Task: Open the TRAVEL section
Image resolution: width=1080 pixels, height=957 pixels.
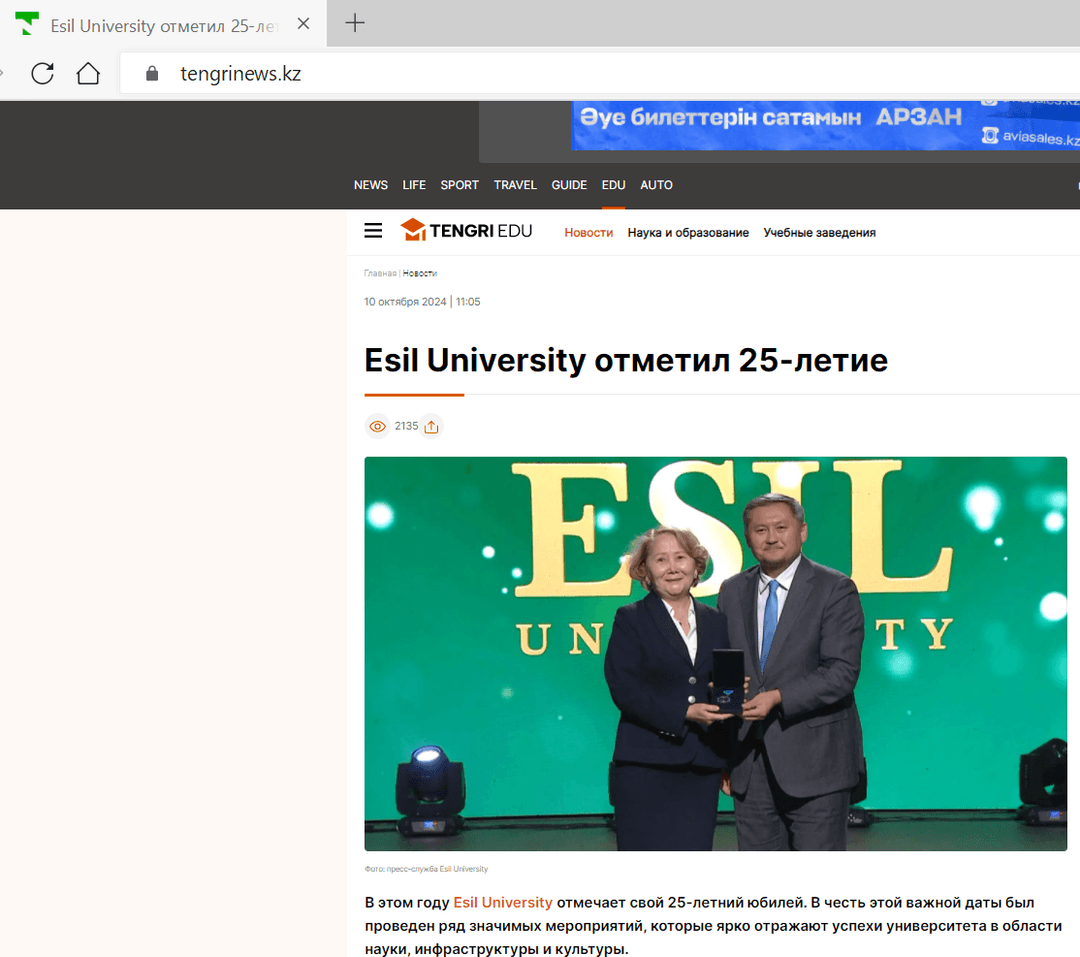Action: [x=515, y=185]
